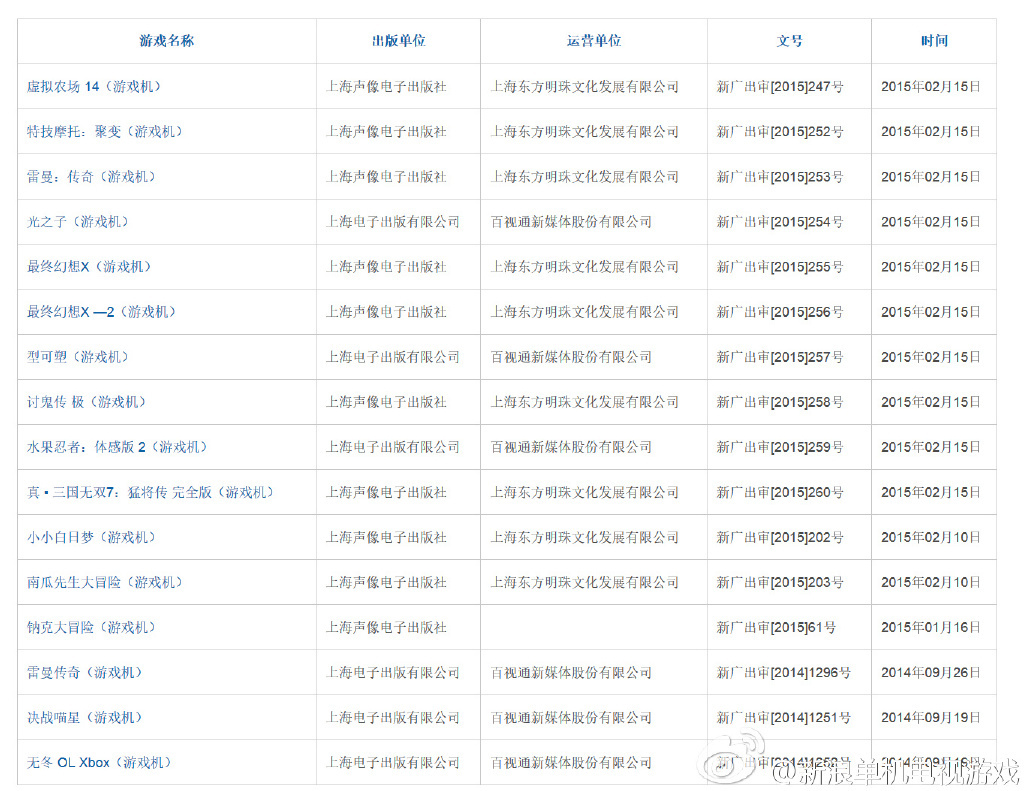
Task: Click 上海声像电子出版社 in 最终幻想X —2 row
Action: point(386,312)
